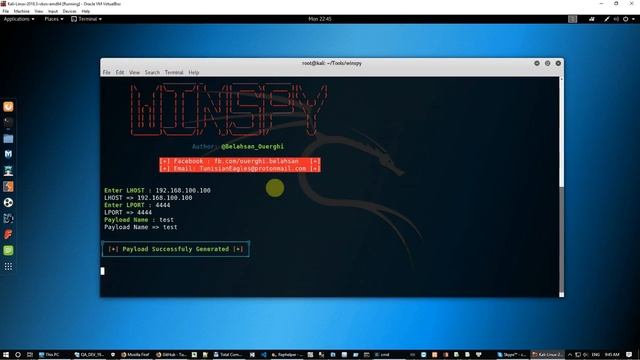Open the green notes dock icon
Image resolution: width=640 pixels, height=360 pixels.
coord(8,250)
